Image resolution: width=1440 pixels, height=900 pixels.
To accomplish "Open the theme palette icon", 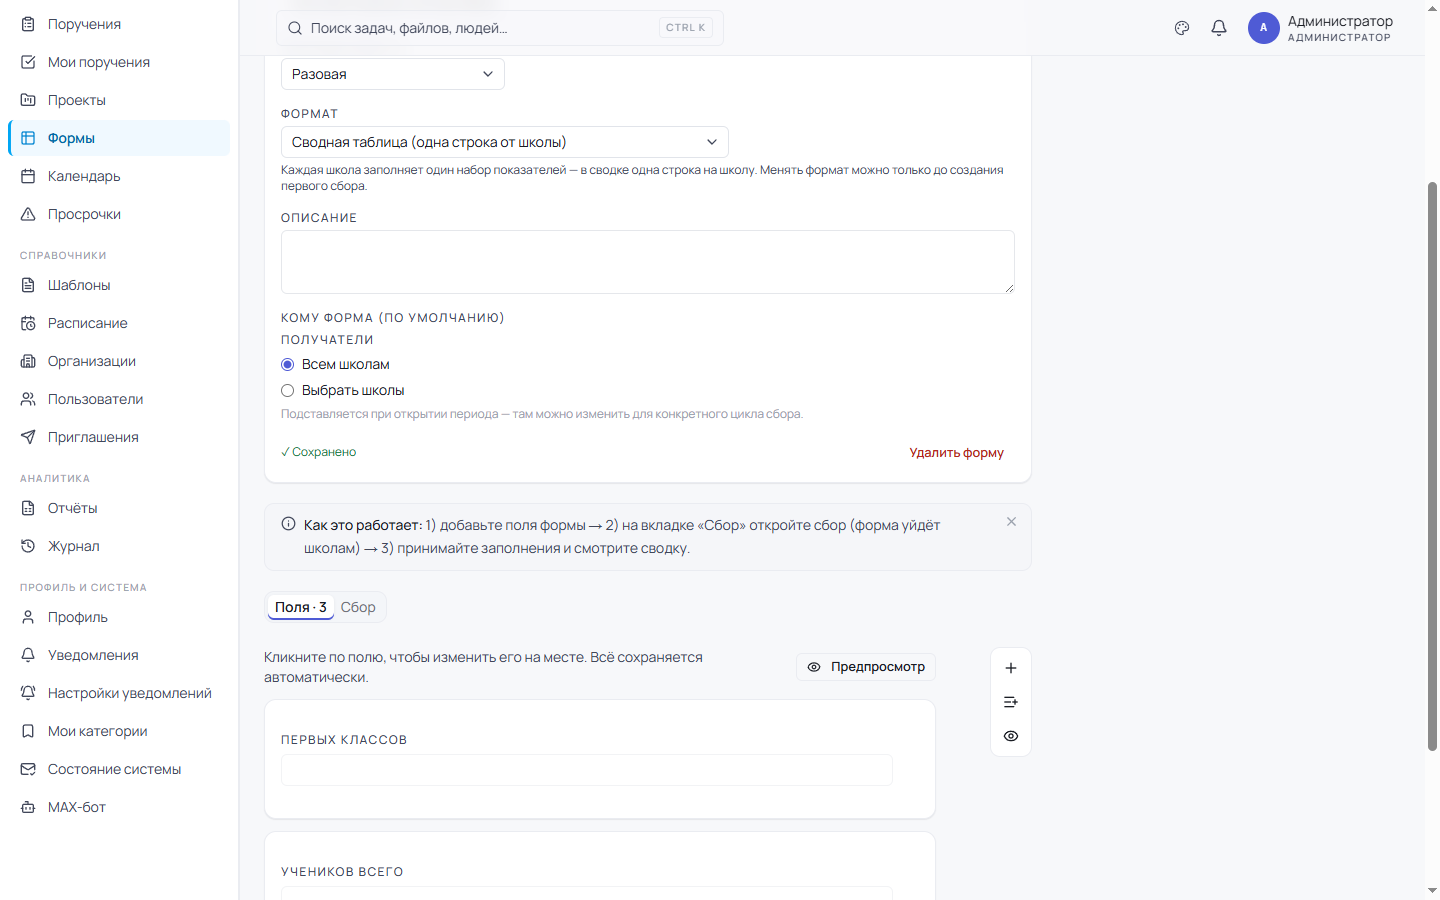I will [x=1182, y=28].
